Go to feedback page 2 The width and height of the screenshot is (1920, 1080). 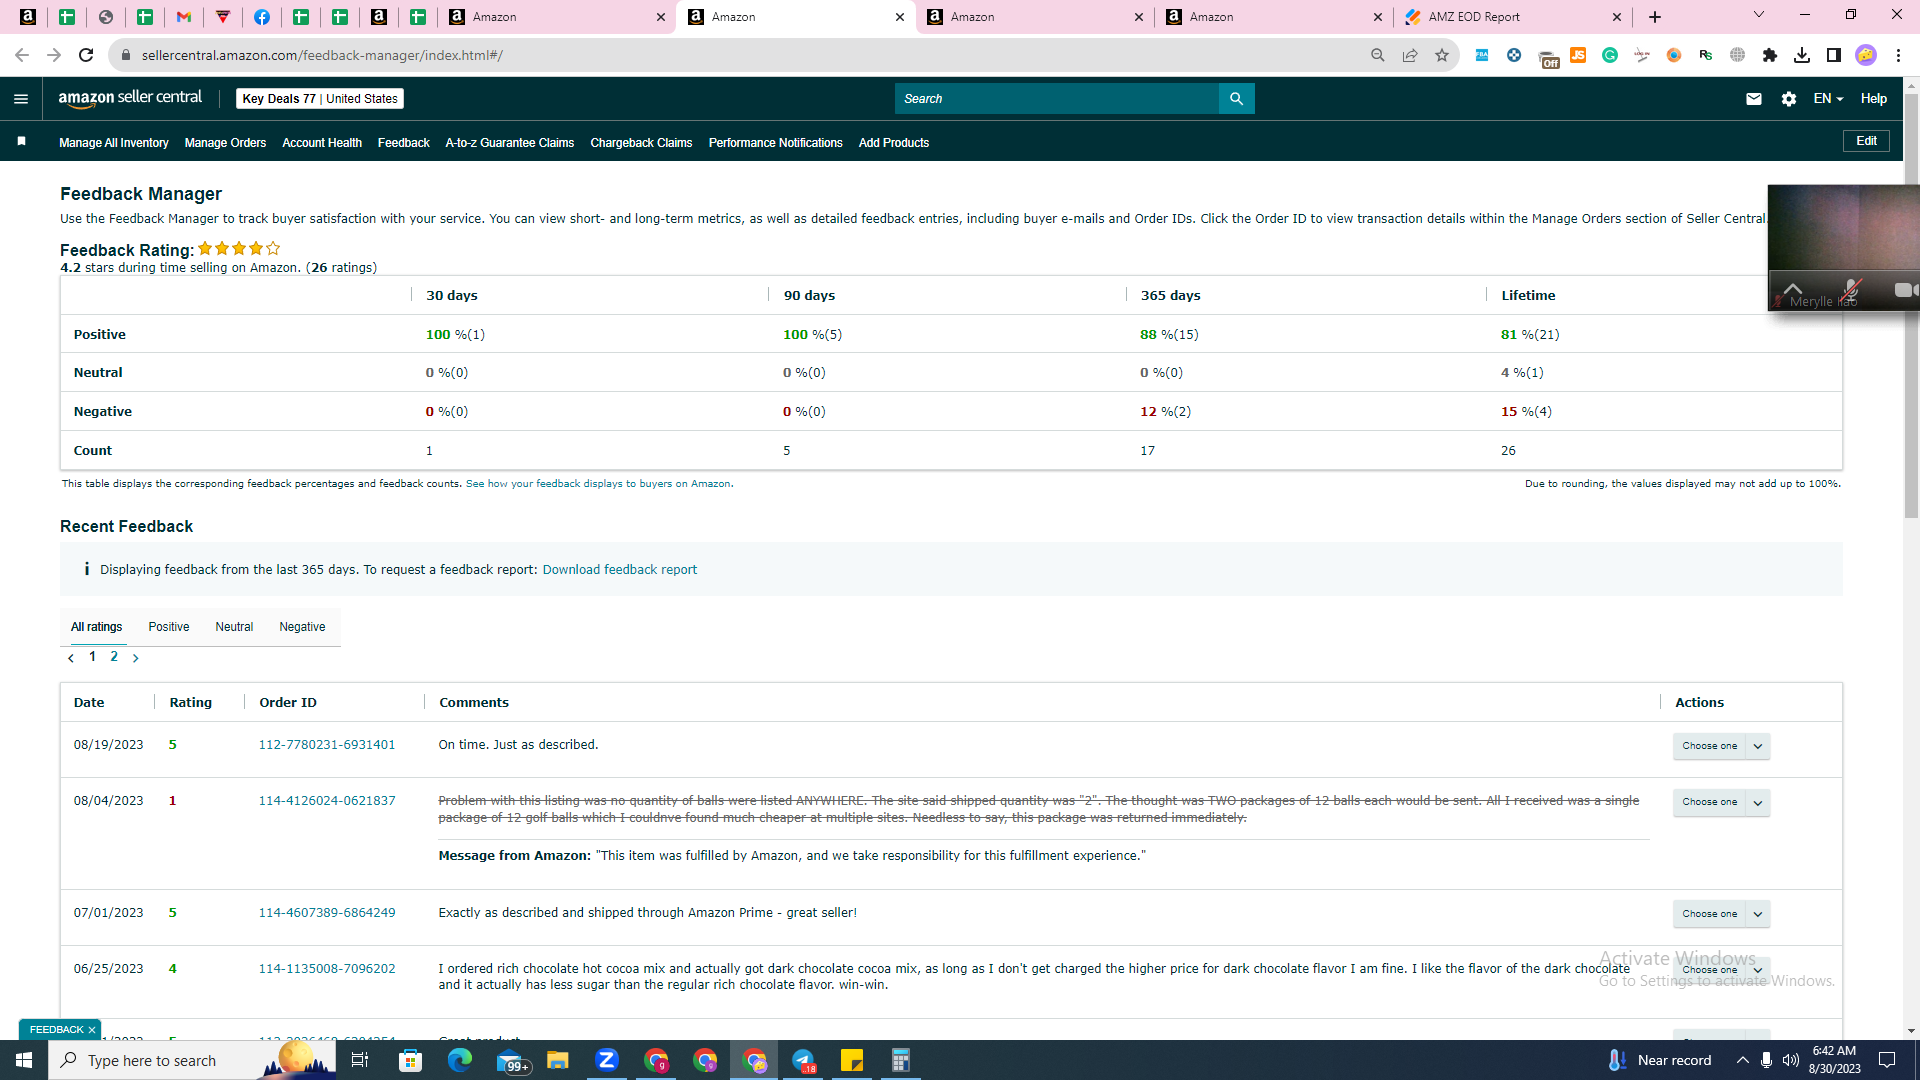[114, 657]
